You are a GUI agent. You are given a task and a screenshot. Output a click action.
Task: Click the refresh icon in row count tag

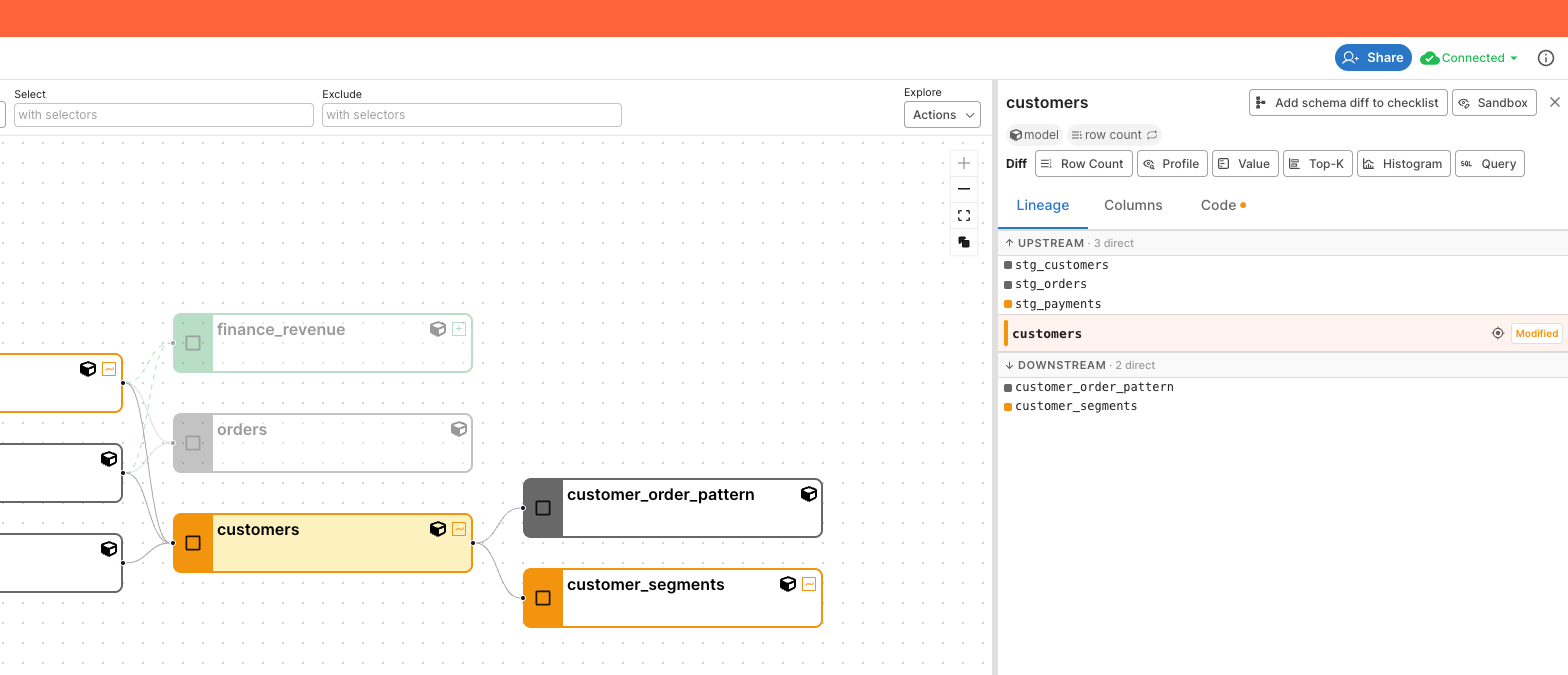coord(1152,135)
